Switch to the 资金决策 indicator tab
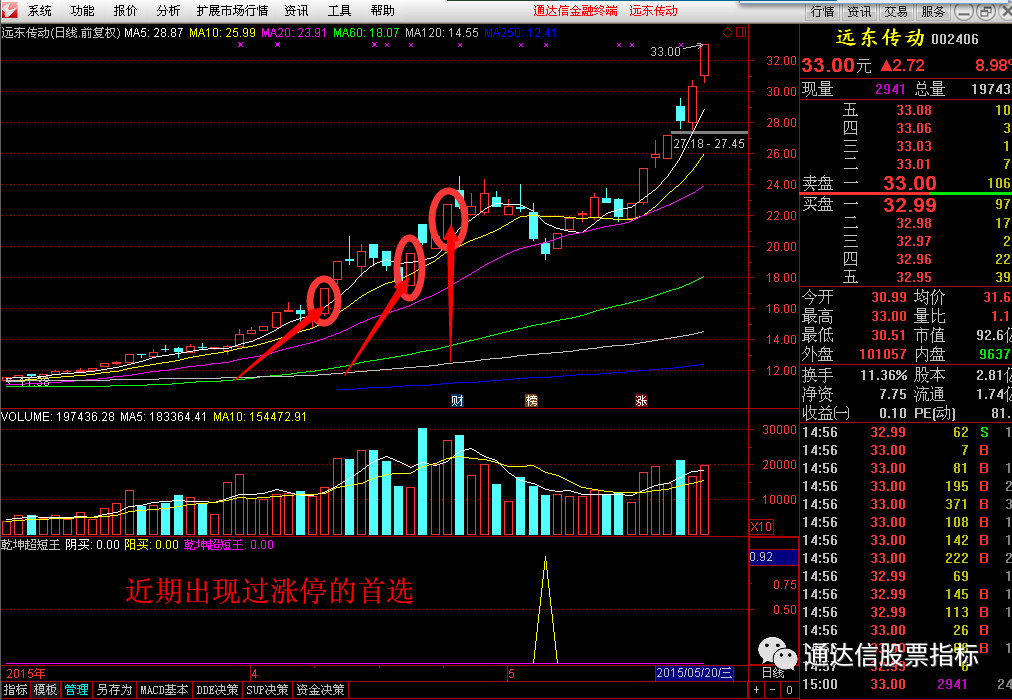The height and width of the screenshot is (700, 1012). tap(320, 690)
